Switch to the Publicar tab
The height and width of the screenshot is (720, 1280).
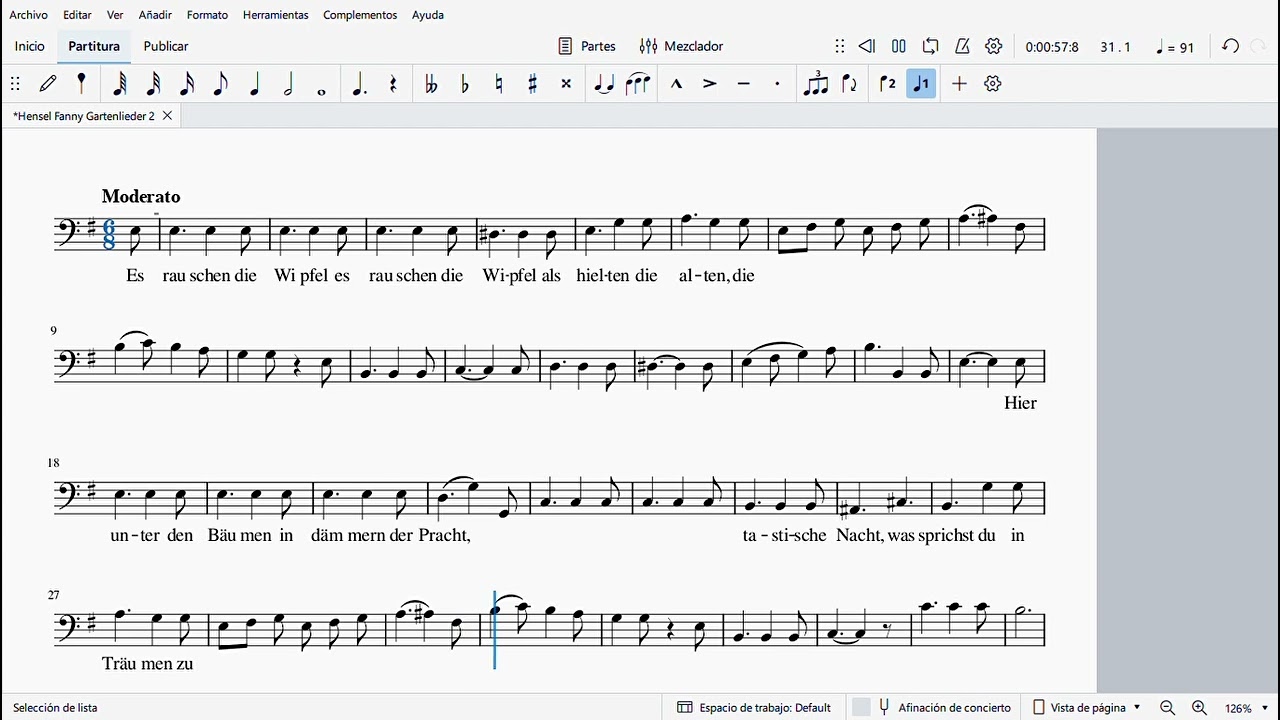coord(166,46)
